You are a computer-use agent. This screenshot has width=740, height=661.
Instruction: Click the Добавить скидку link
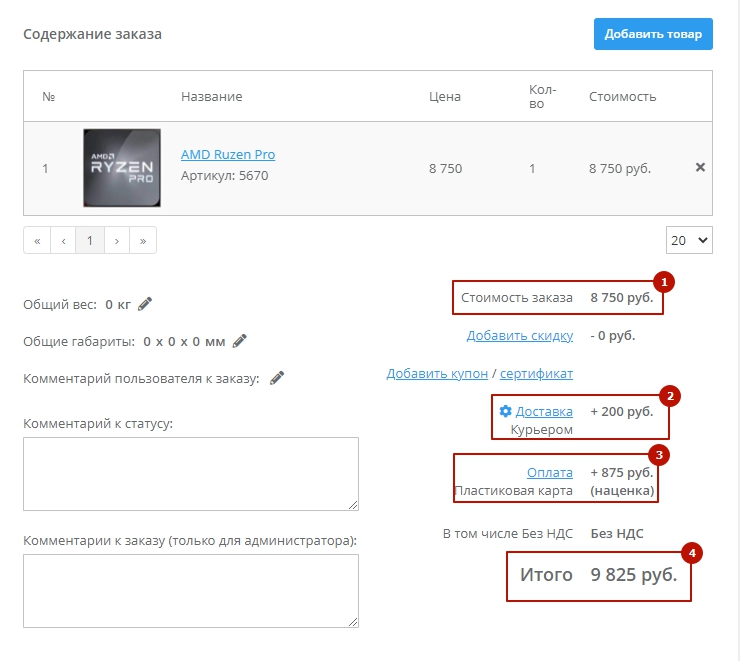(x=519, y=336)
